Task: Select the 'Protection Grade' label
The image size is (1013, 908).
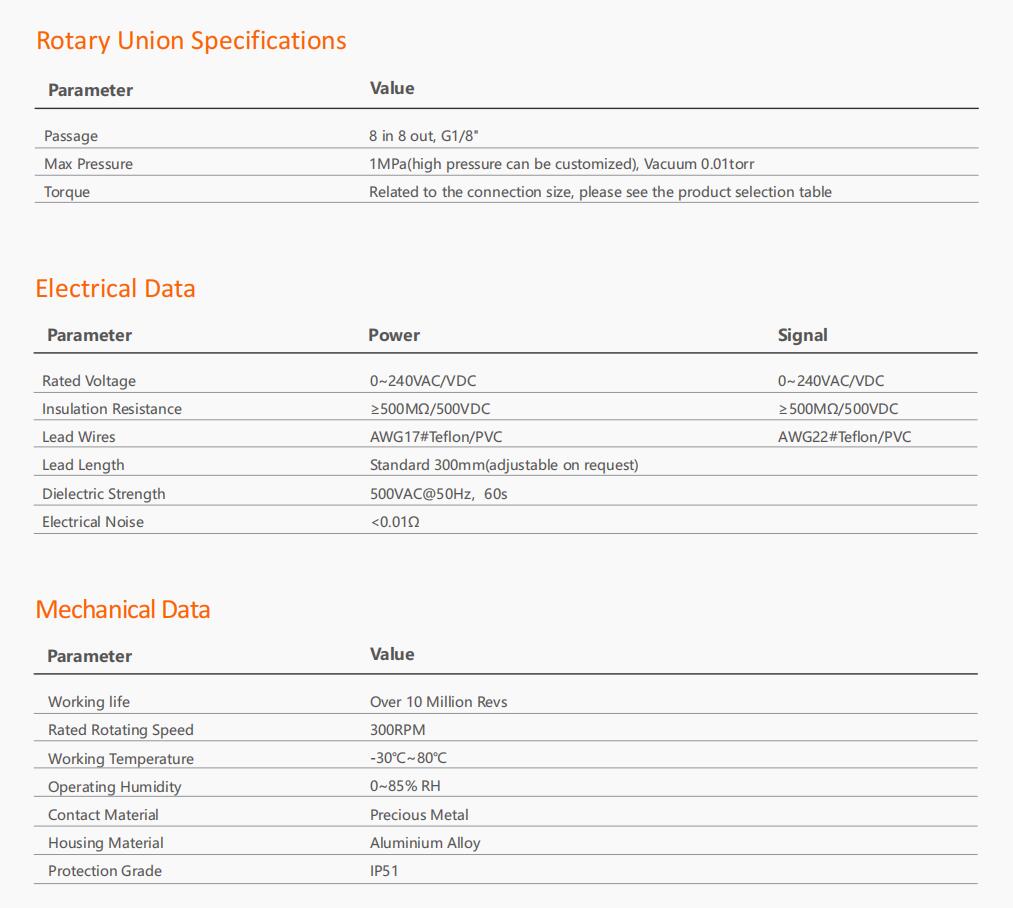Action: (105, 871)
